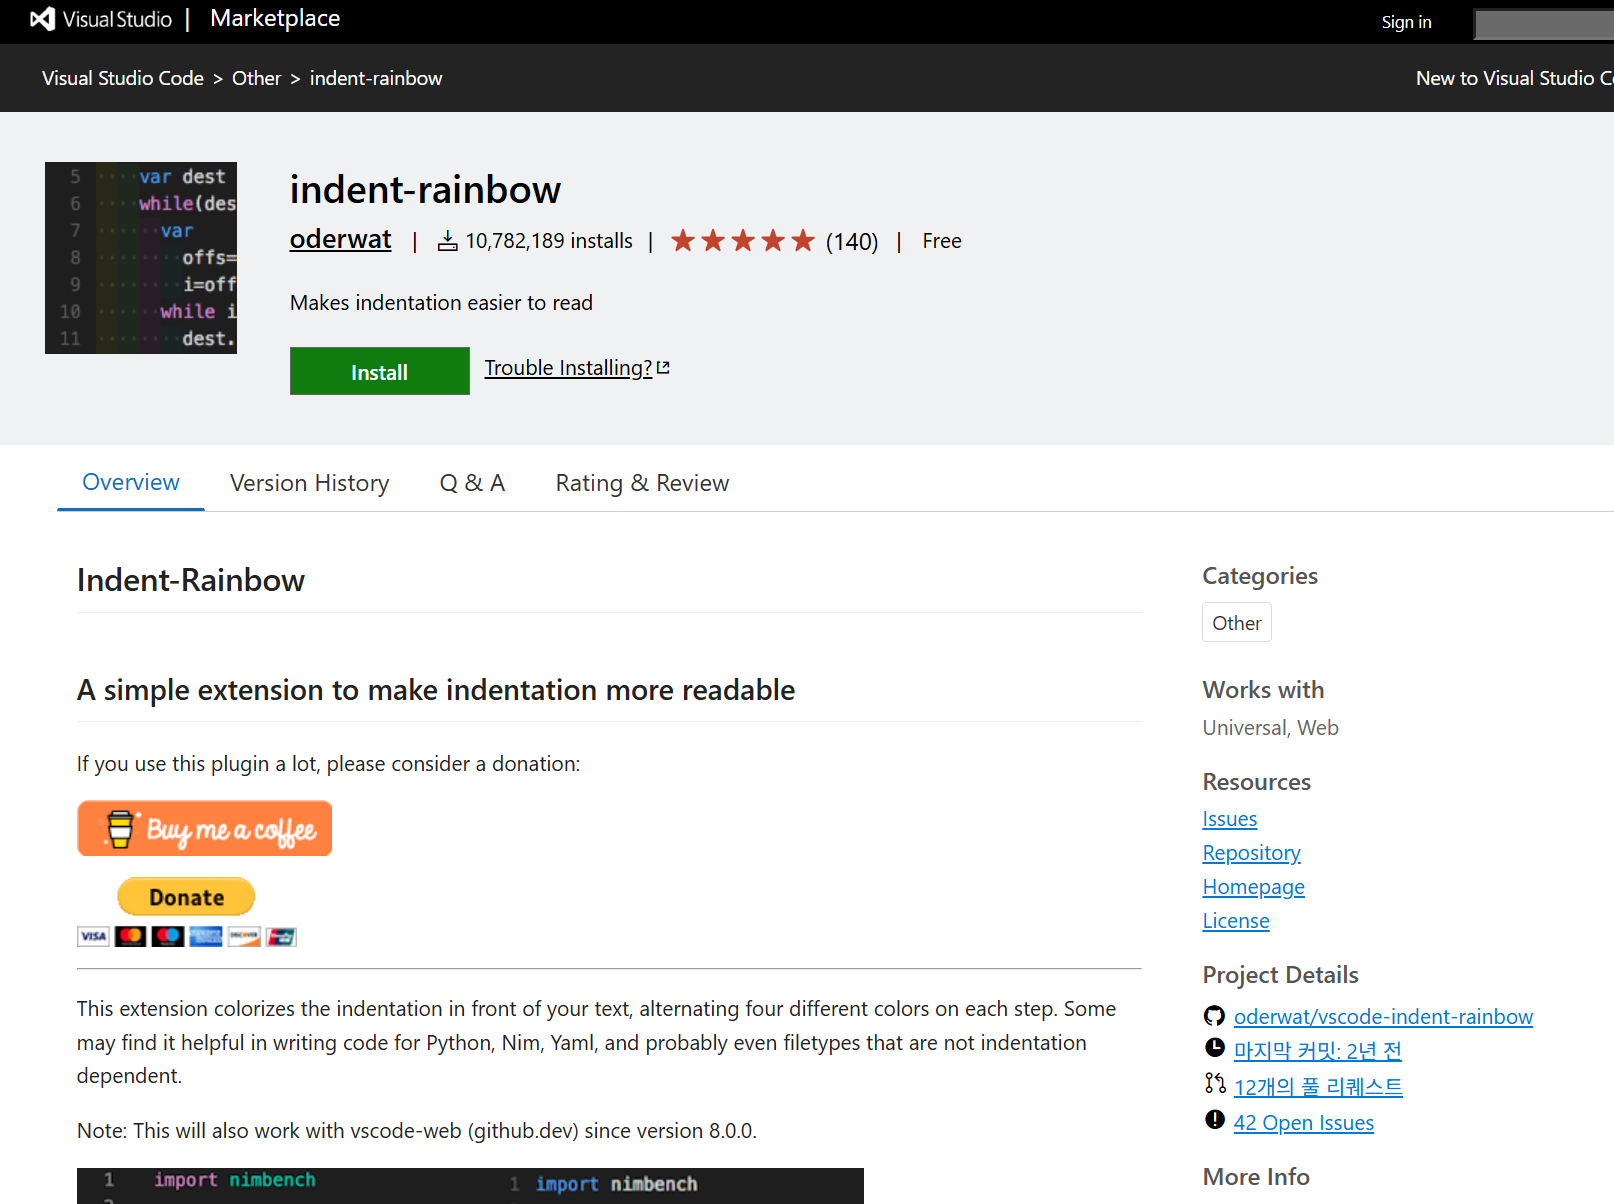The width and height of the screenshot is (1614, 1204).
Task: Click the 10,782,189 installs text
Action: point(548,241)
